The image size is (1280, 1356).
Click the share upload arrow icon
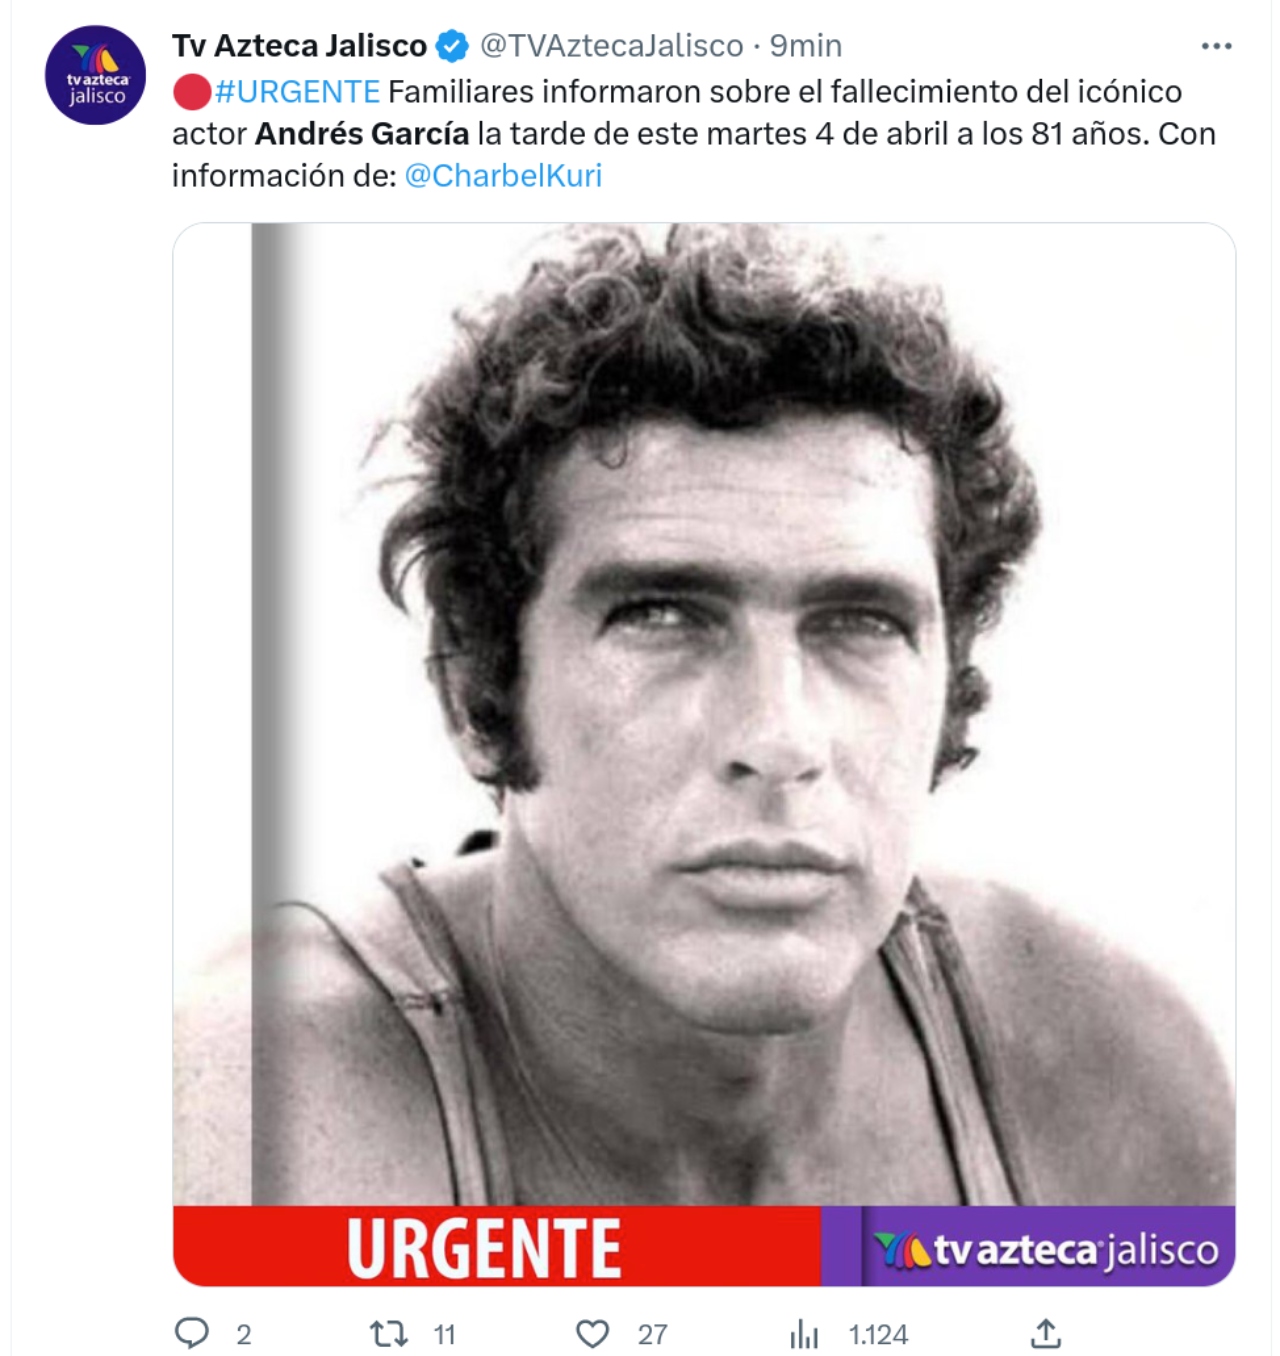pos(1045,1333)
